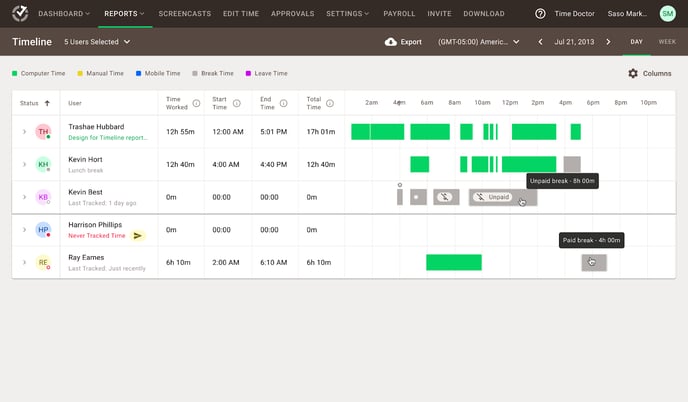The image size is (688, 402).
Task: Expand Trashae Hubbard row
Action: pyautogui.click(x=25, y=132)
